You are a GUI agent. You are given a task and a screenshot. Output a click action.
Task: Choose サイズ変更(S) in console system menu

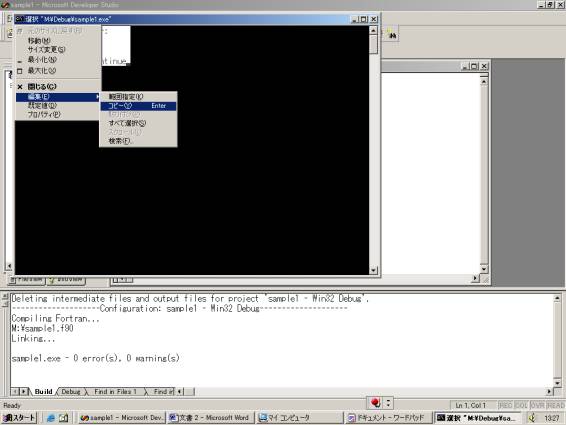(x=58, y=49)
